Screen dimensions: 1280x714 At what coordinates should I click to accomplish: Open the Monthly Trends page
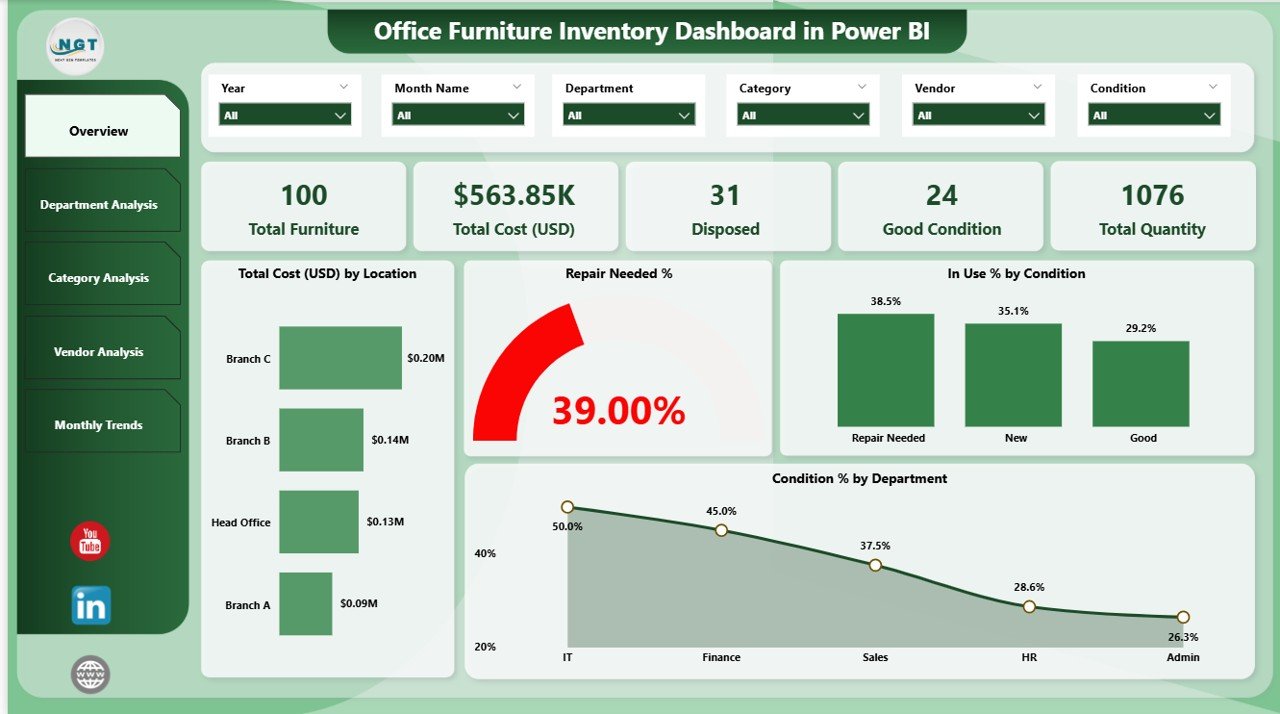(x=99, y=425)
